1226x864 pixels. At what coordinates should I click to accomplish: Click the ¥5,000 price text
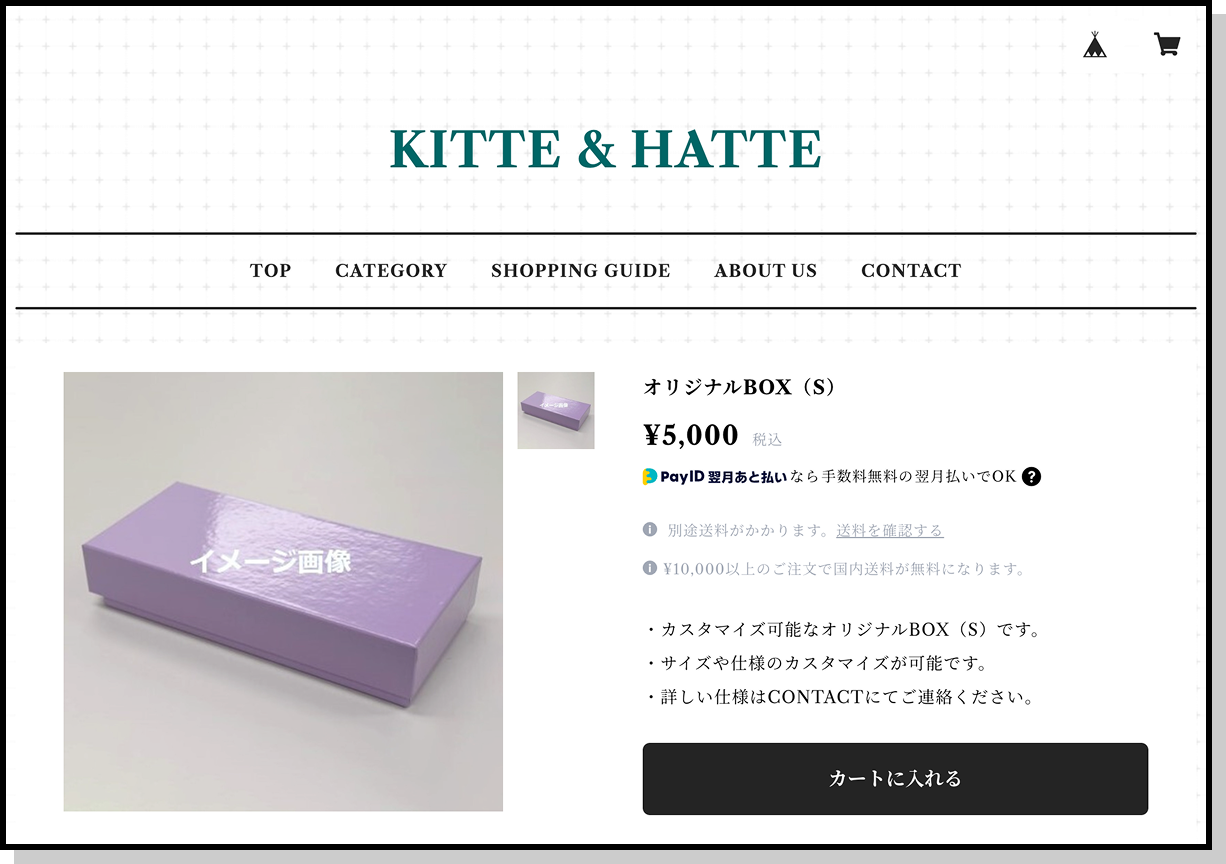[x=691, y=435]
